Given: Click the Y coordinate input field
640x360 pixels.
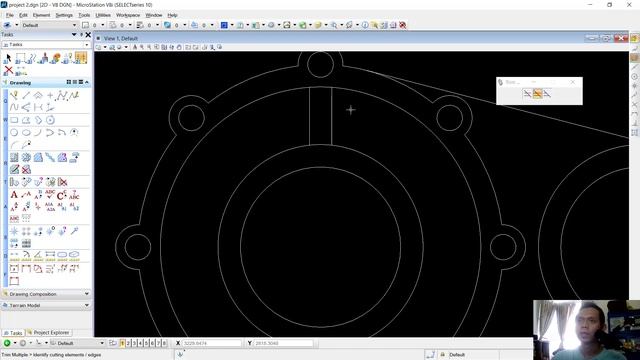Looking at the screenshot, I should pos(284,343).
